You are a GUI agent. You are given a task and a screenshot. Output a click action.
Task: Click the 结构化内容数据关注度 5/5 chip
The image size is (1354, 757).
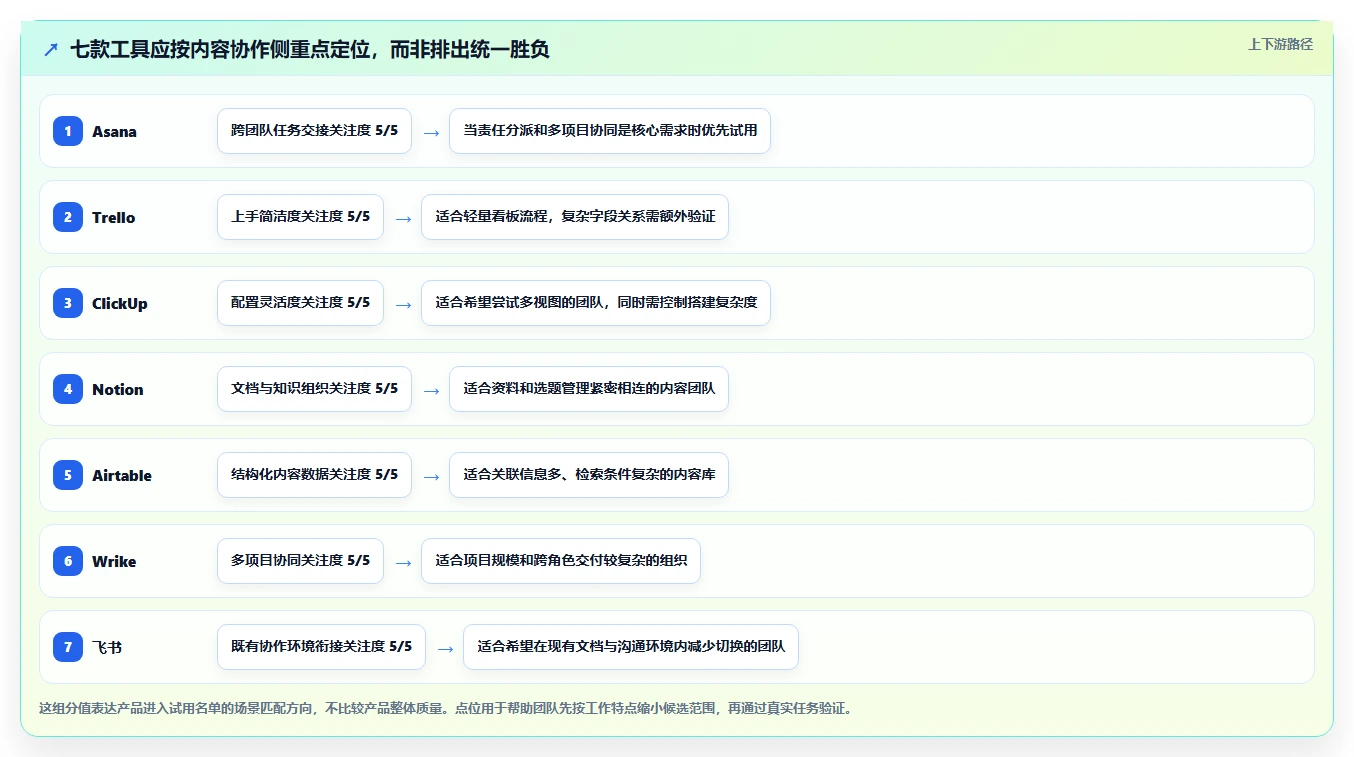(314, 475)
